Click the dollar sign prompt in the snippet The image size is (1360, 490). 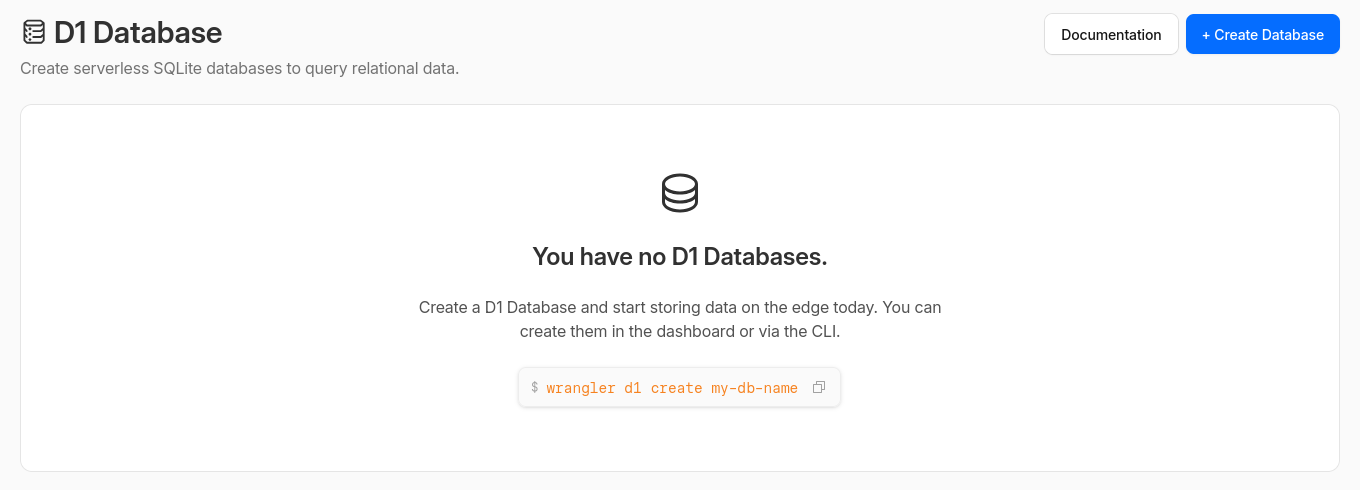point(535,388)
